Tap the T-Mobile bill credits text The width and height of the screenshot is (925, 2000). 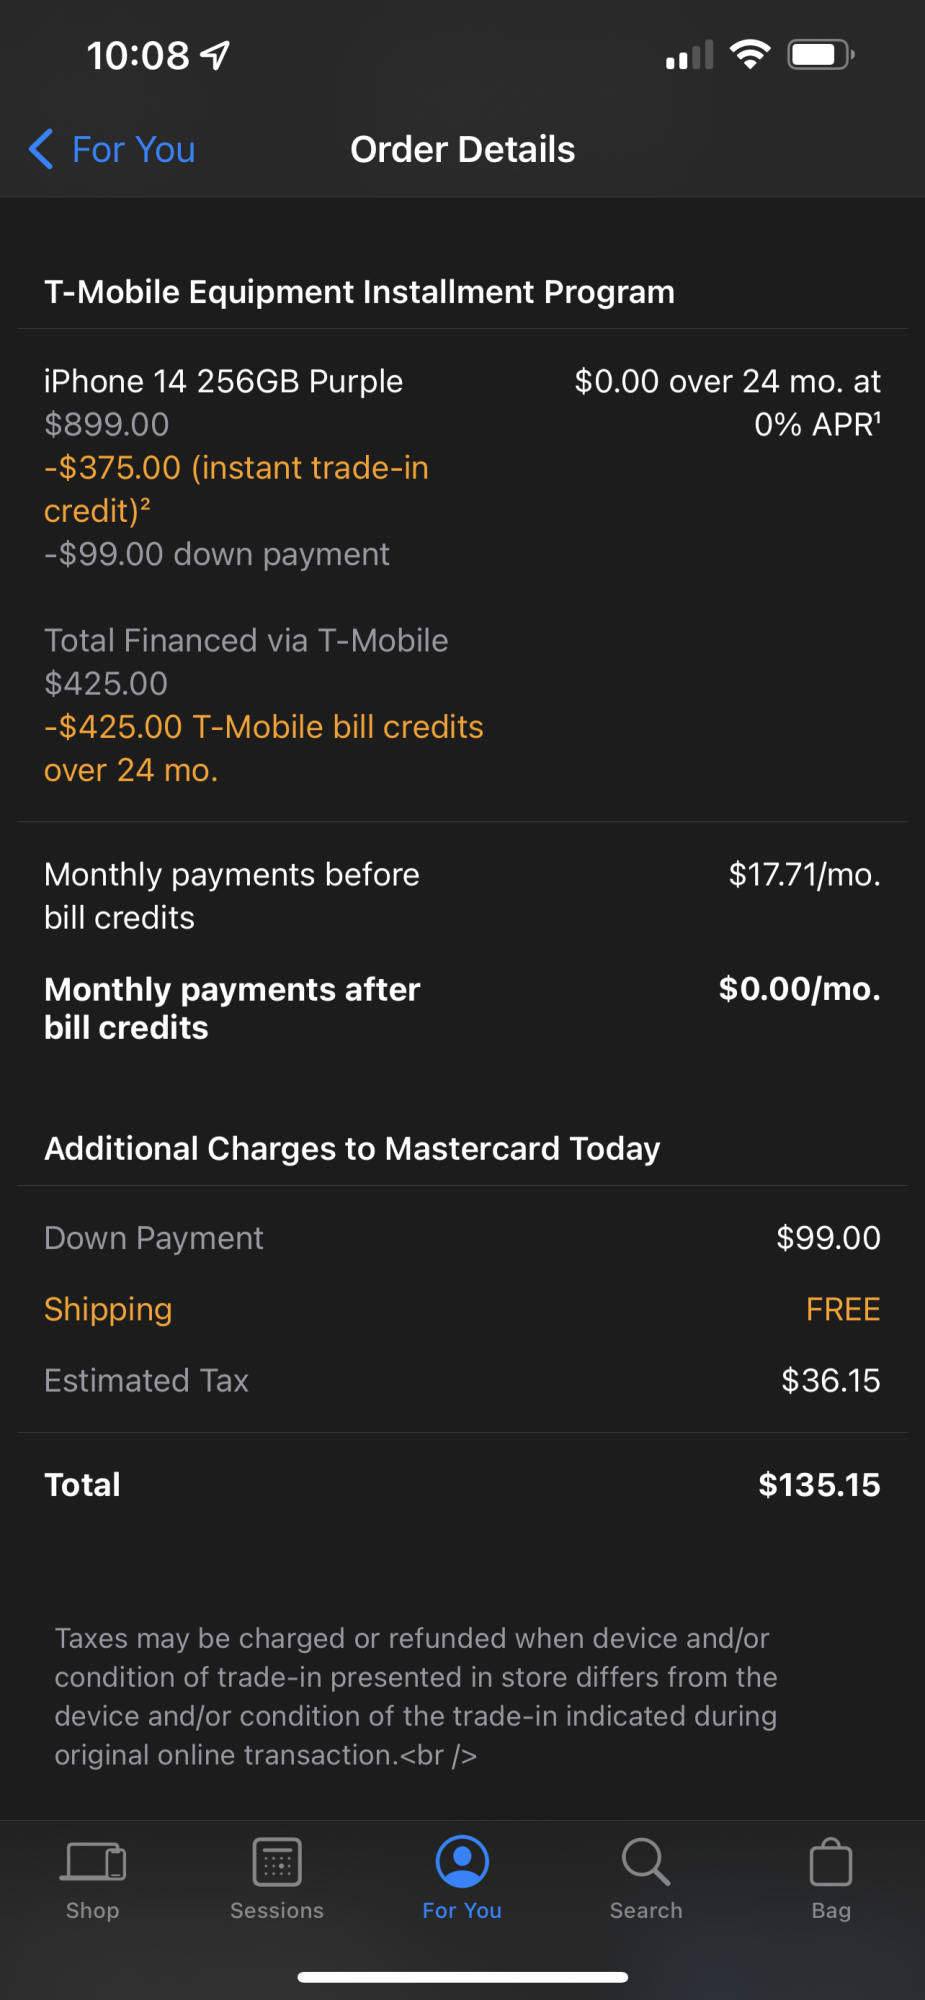point(264,748)
